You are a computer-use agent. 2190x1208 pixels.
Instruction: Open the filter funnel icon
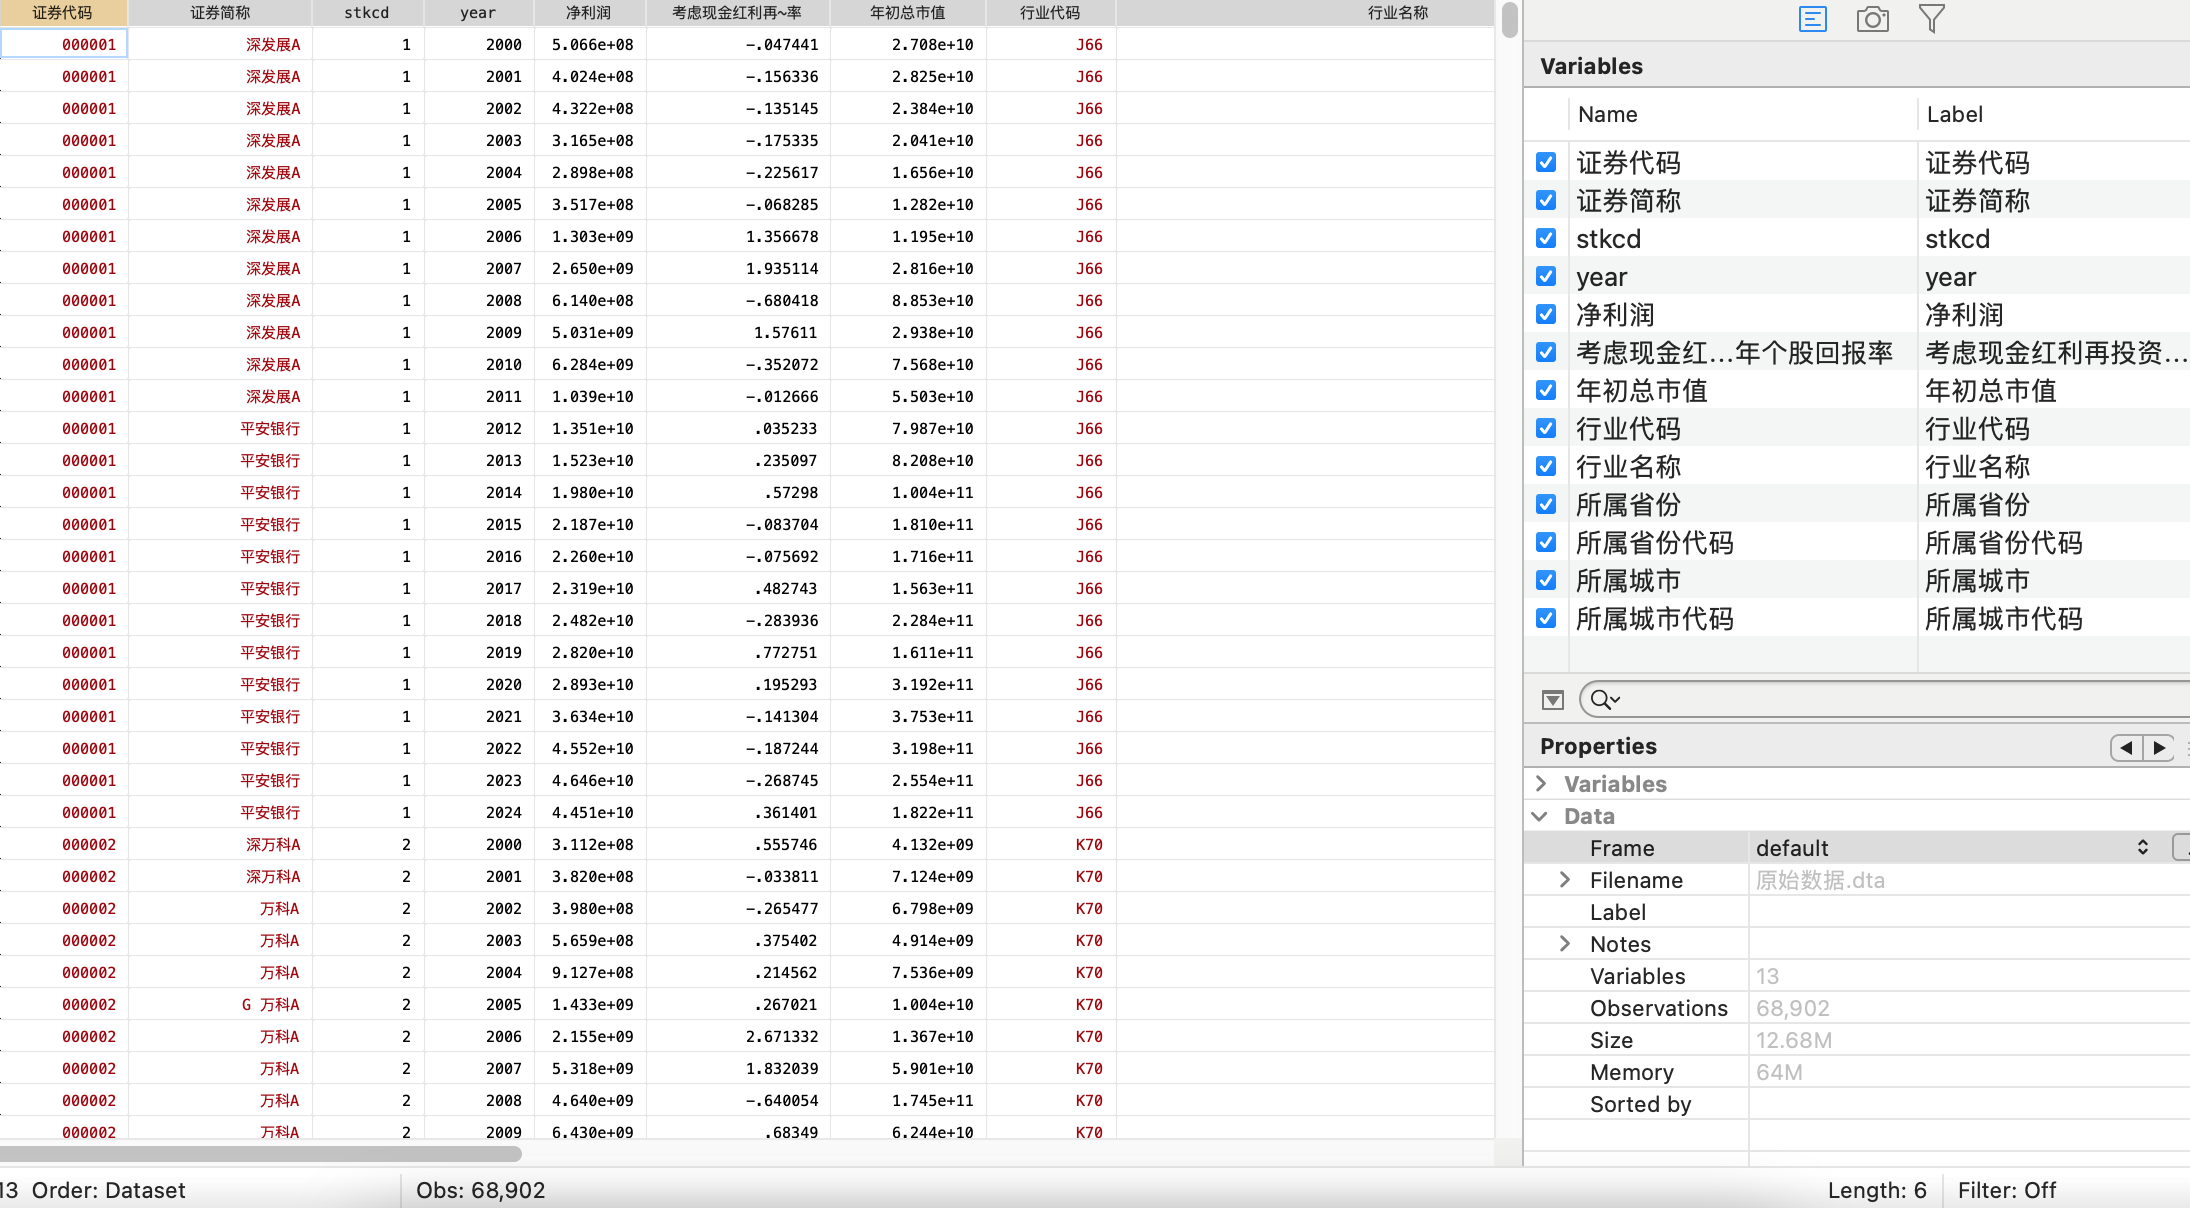coord(1932,19)
